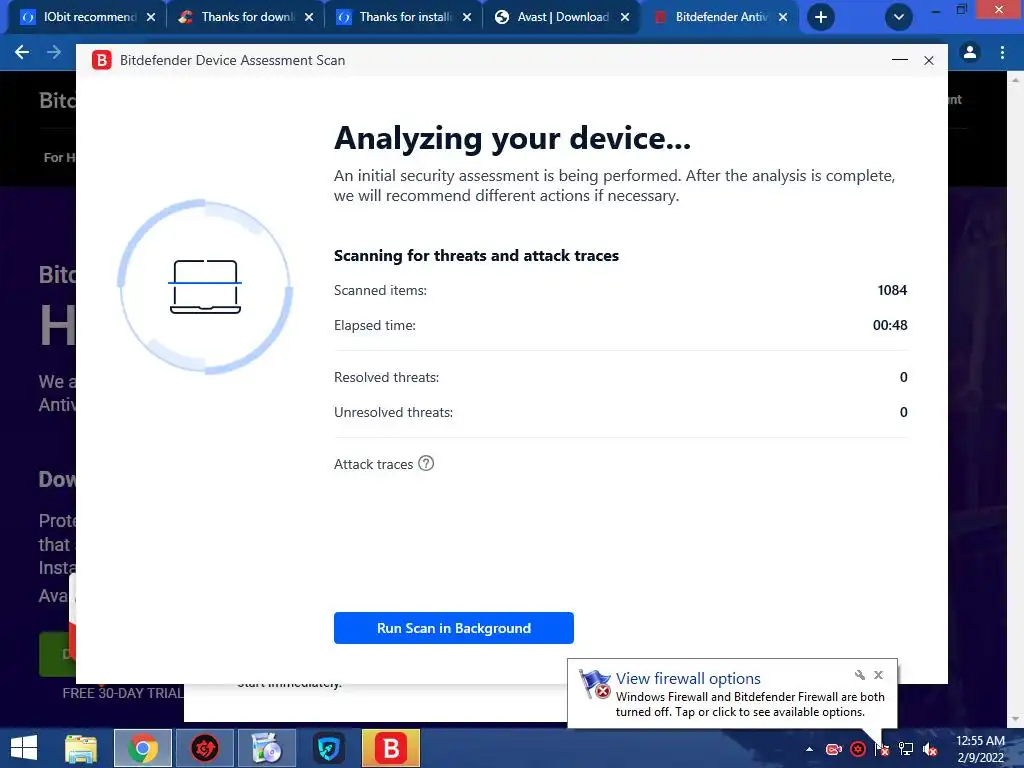Open the browser three-dot menu
Image resolution: width=1024 pixels, height=768 pixels.
click(x=1002, y=52)
